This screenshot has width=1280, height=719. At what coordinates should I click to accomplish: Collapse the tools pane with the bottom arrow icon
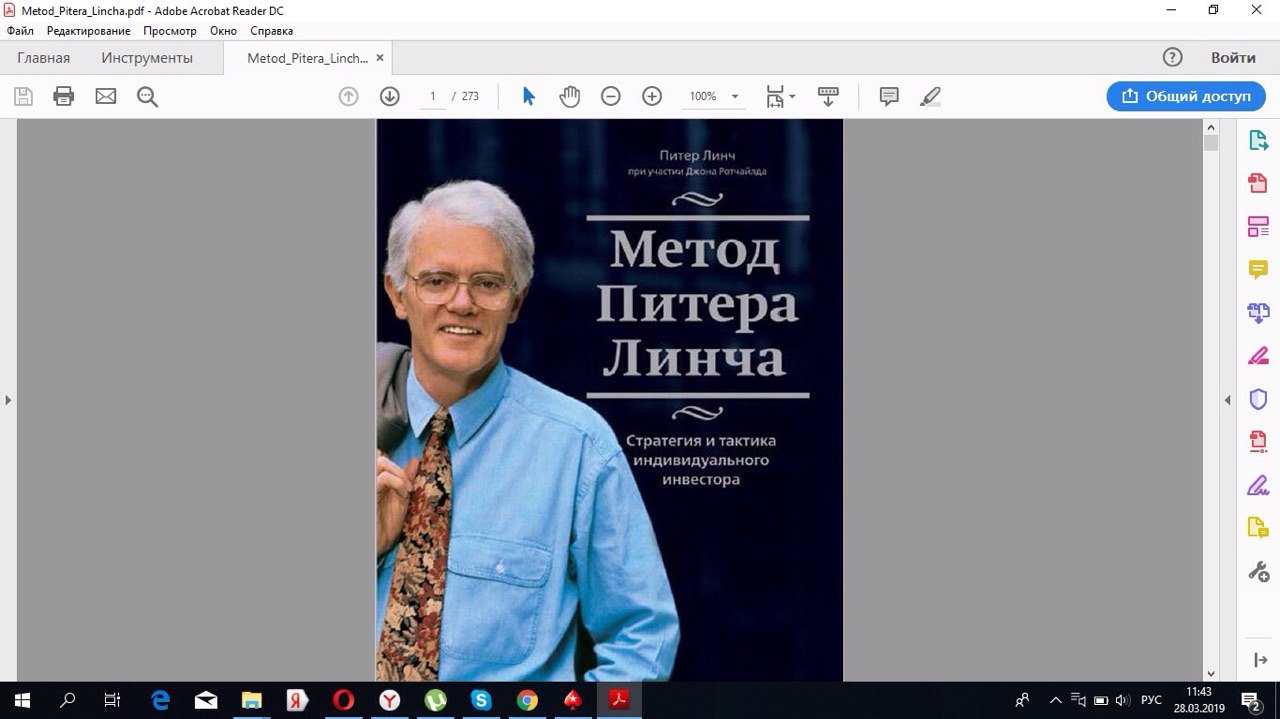point(1259,660)
